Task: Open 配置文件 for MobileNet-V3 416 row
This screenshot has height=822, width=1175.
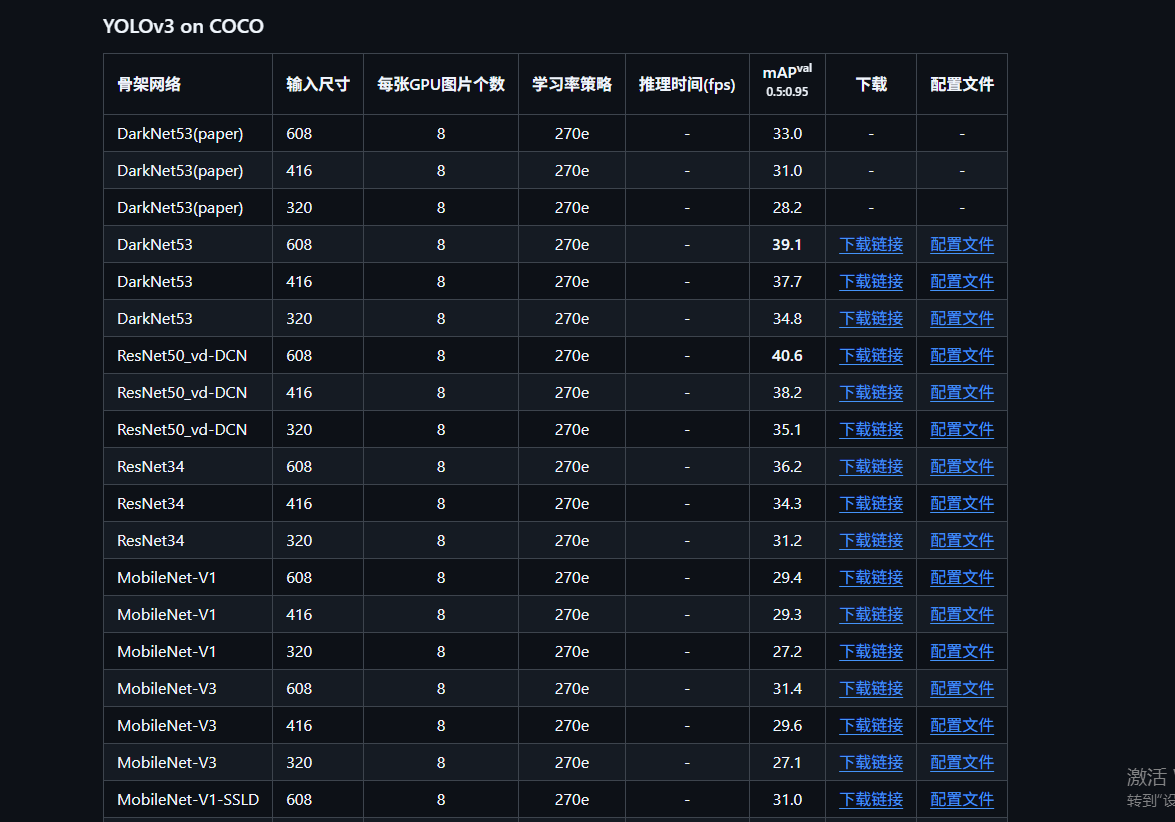Action: click(x=961, y=725)
